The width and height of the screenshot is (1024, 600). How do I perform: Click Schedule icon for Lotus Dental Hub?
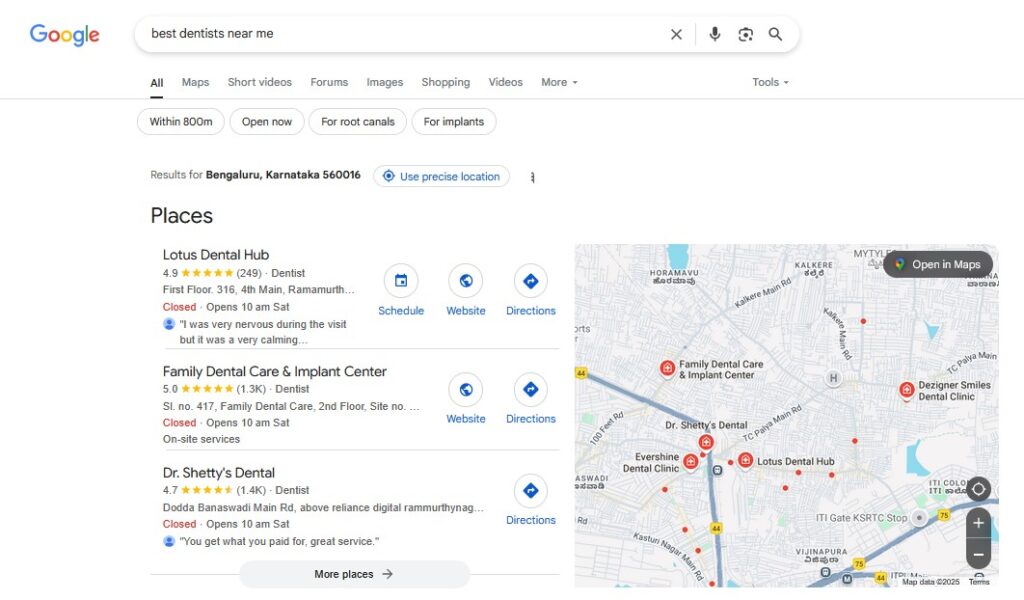tap(401, 281)
